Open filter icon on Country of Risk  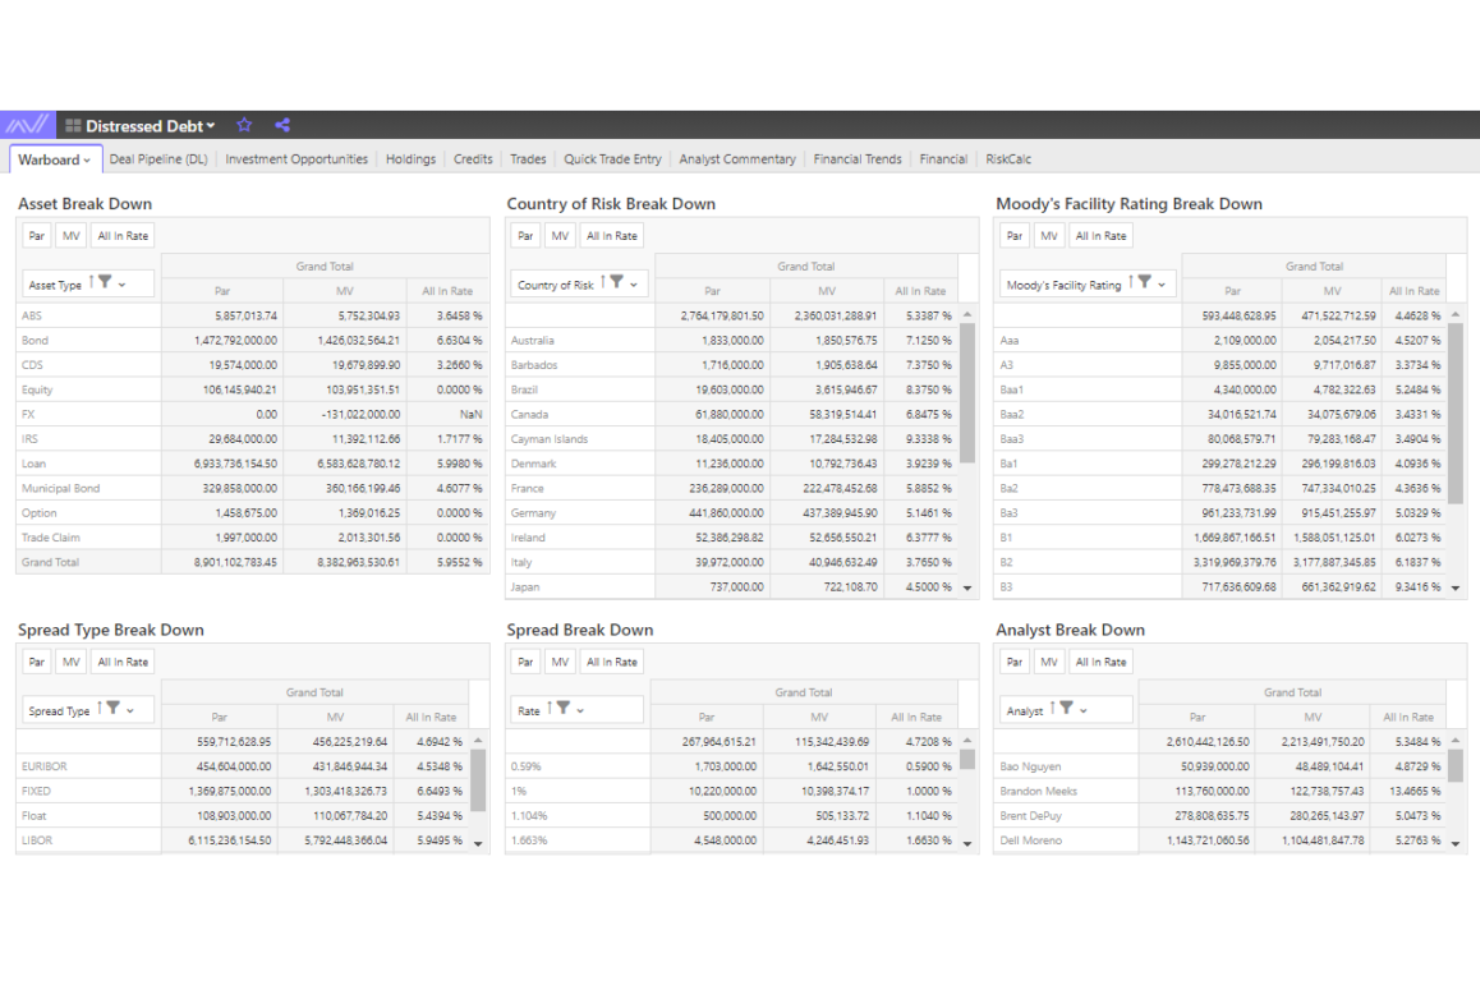pos(617,283)
